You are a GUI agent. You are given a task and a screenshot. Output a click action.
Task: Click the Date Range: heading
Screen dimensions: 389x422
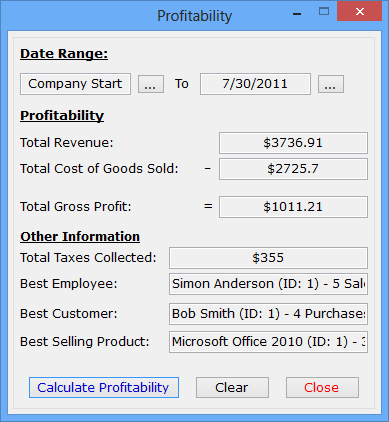64,54
